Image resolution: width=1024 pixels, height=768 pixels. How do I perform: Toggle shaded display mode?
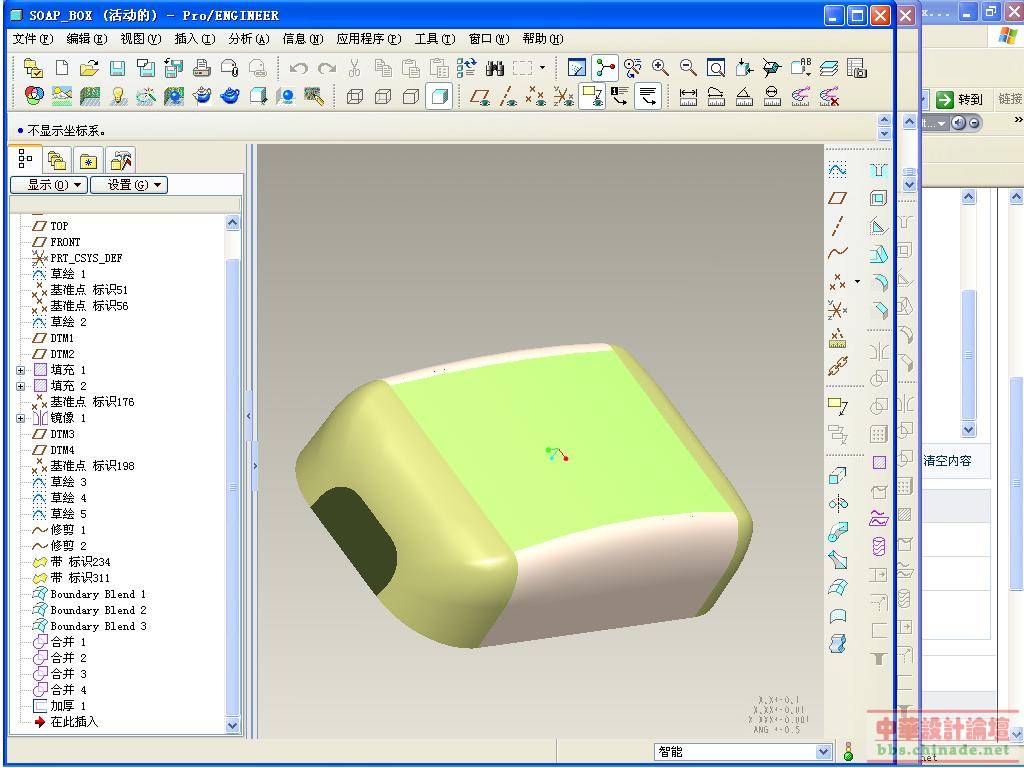click(x=438, y=97)
